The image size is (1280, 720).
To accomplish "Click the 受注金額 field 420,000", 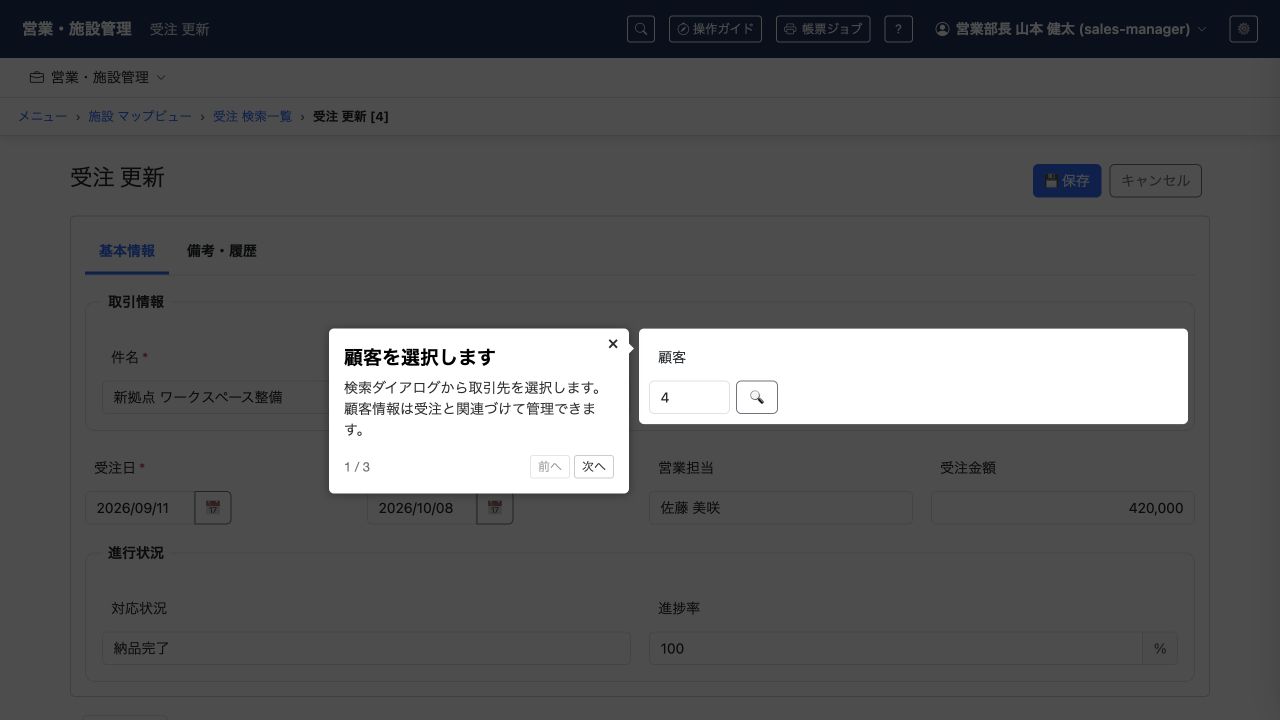I will (1063, 508).
